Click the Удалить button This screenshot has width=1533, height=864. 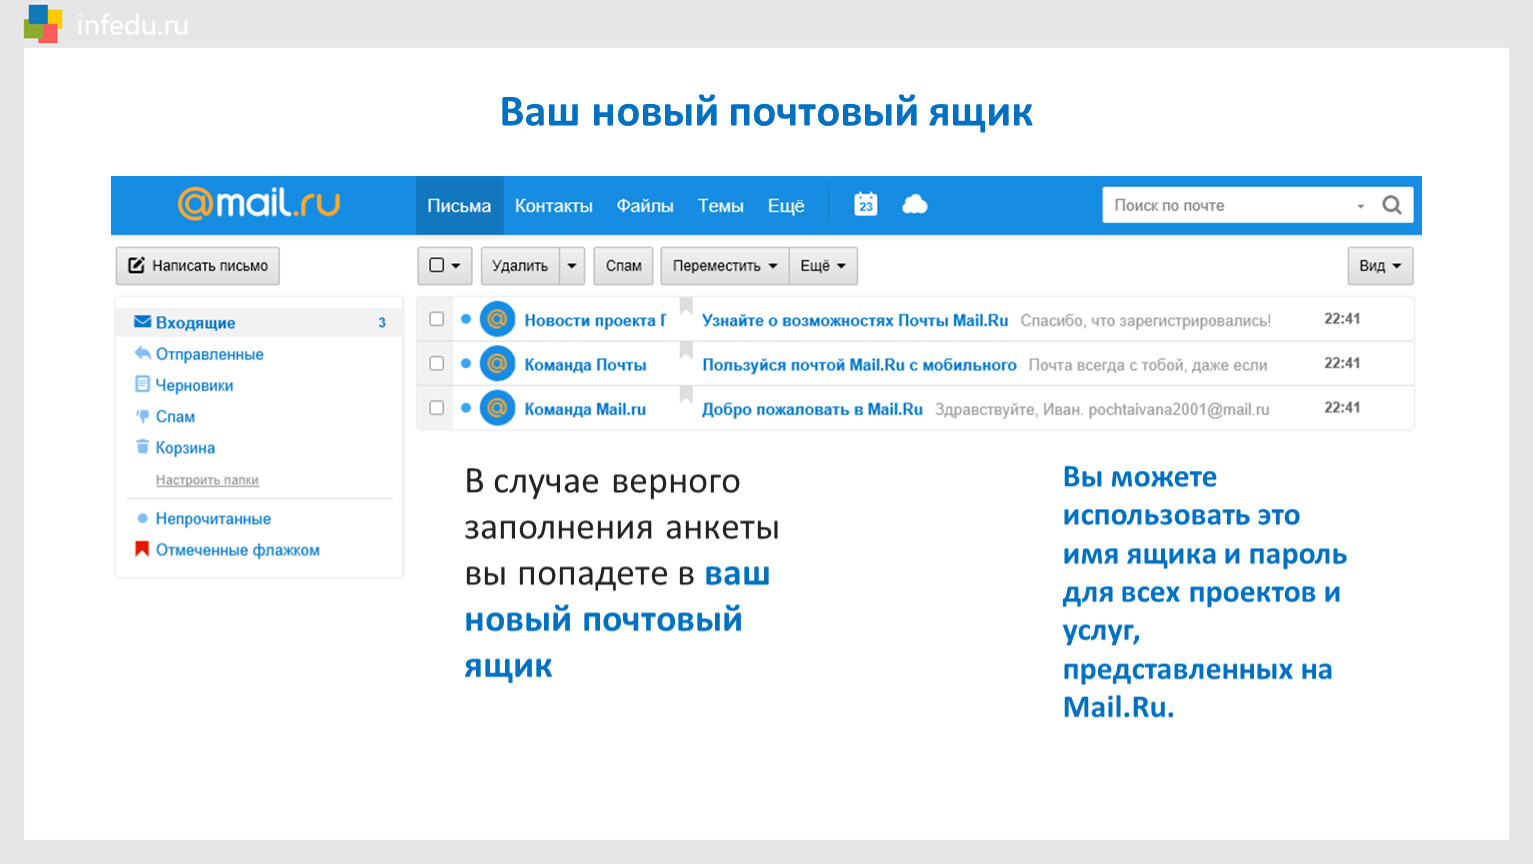(x=520, y=266)
